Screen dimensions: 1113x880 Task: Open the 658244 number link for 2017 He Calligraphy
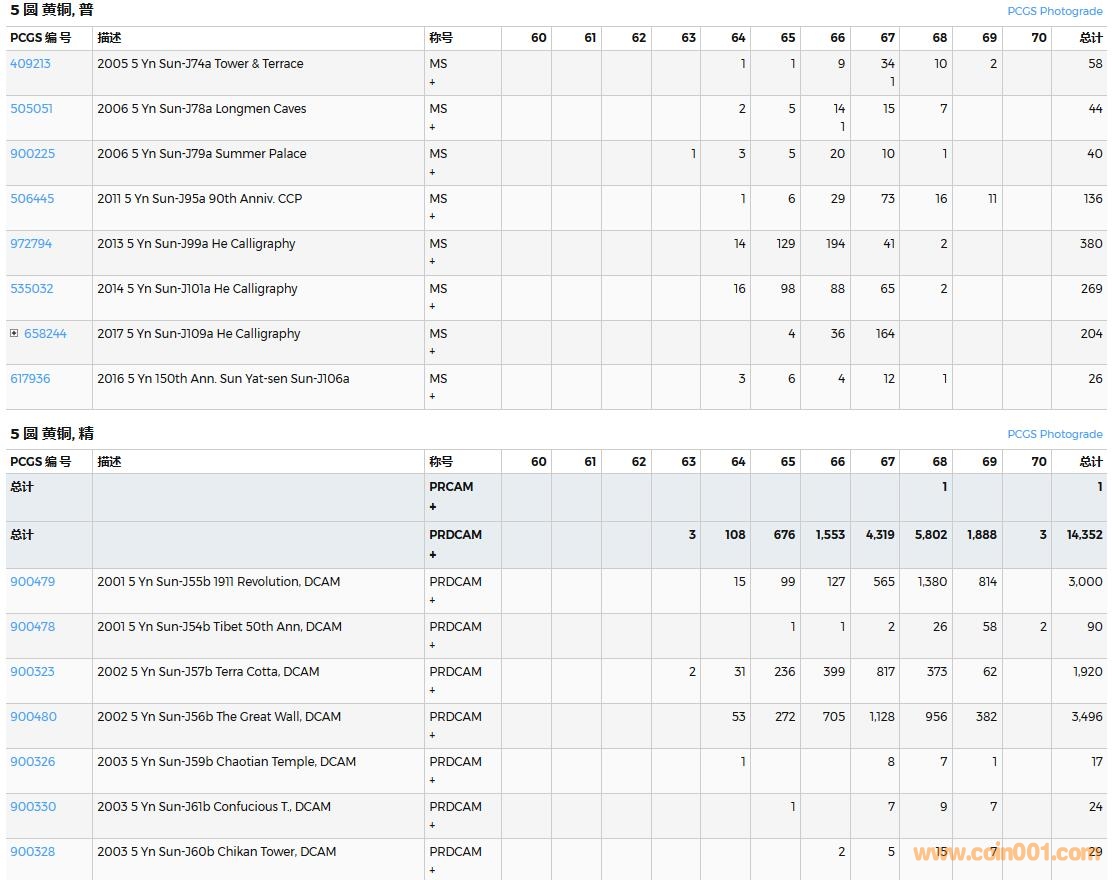[45, 334]
